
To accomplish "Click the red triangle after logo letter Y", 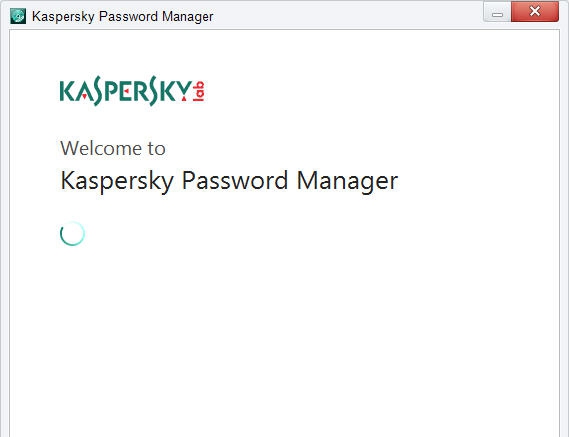I will [184, 98].
